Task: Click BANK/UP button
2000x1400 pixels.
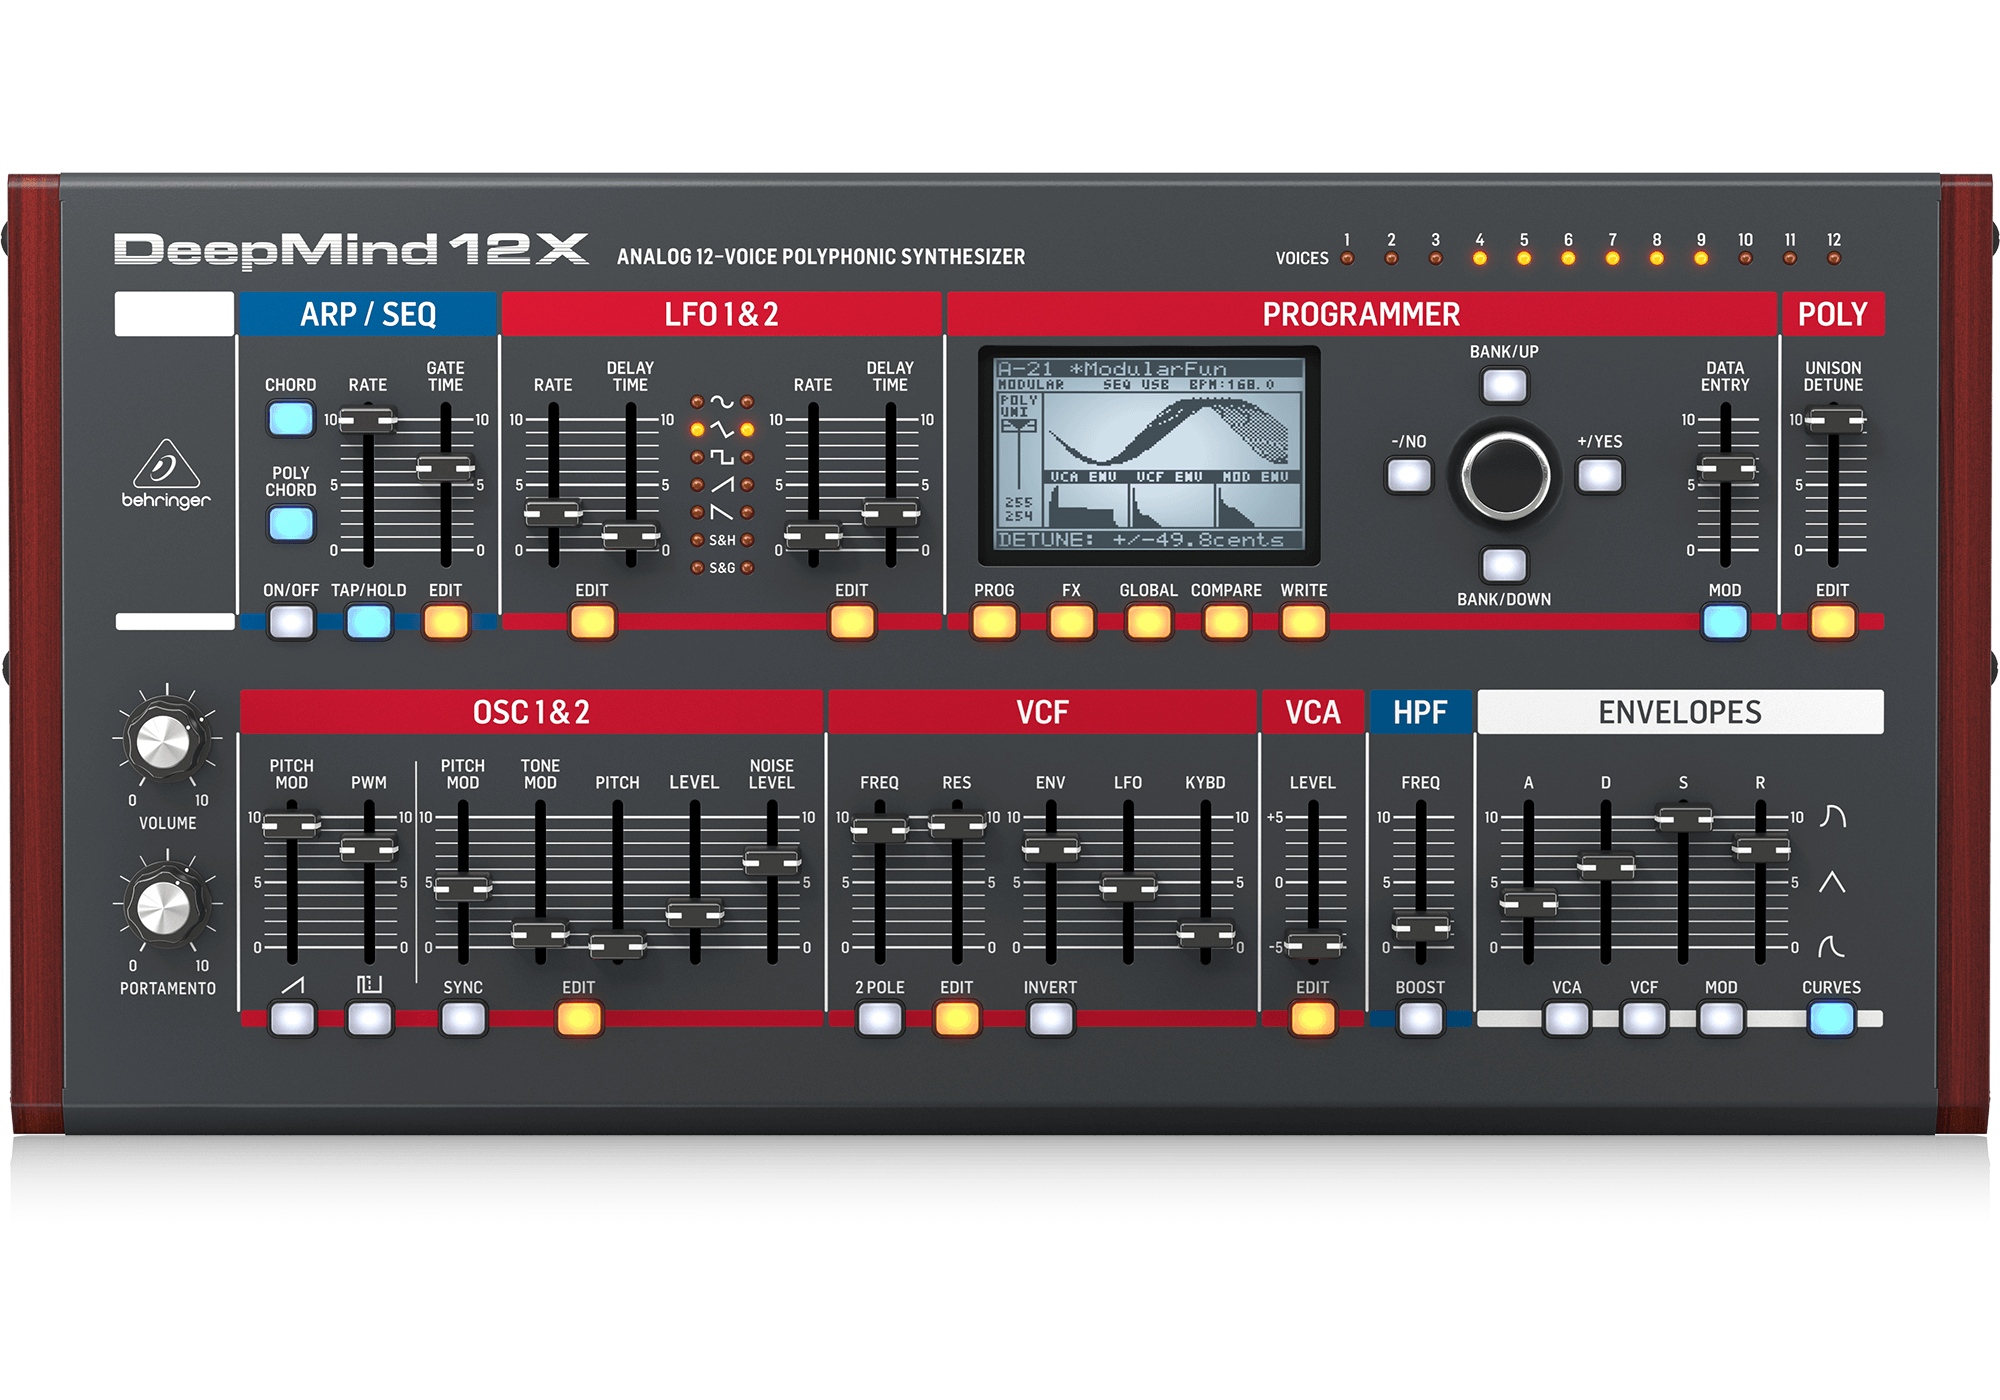Action: 1504,385
